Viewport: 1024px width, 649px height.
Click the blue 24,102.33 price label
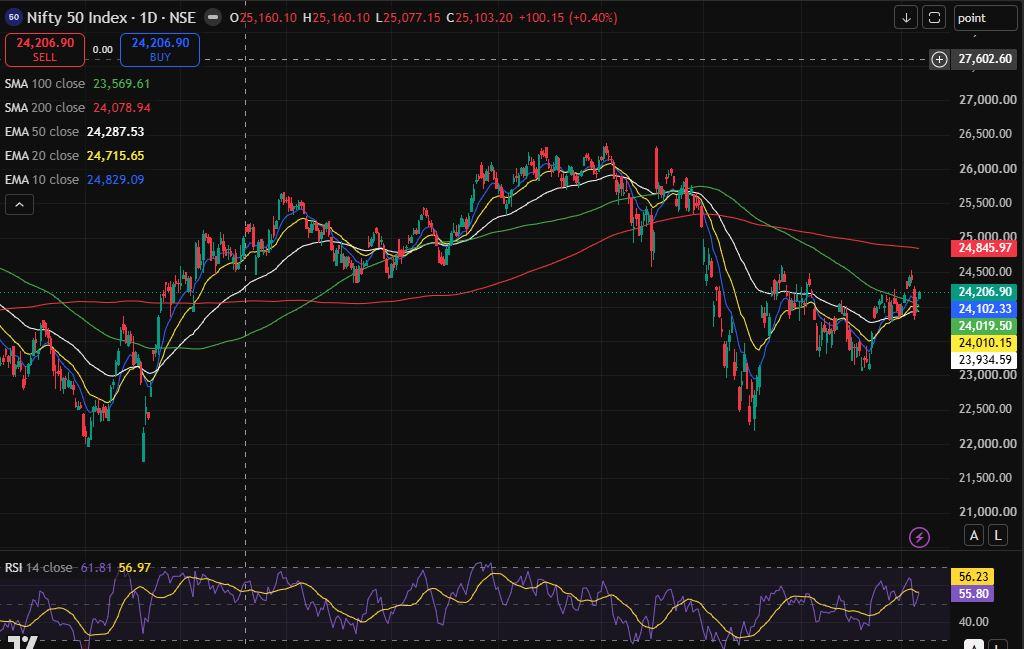click(984, 309)
